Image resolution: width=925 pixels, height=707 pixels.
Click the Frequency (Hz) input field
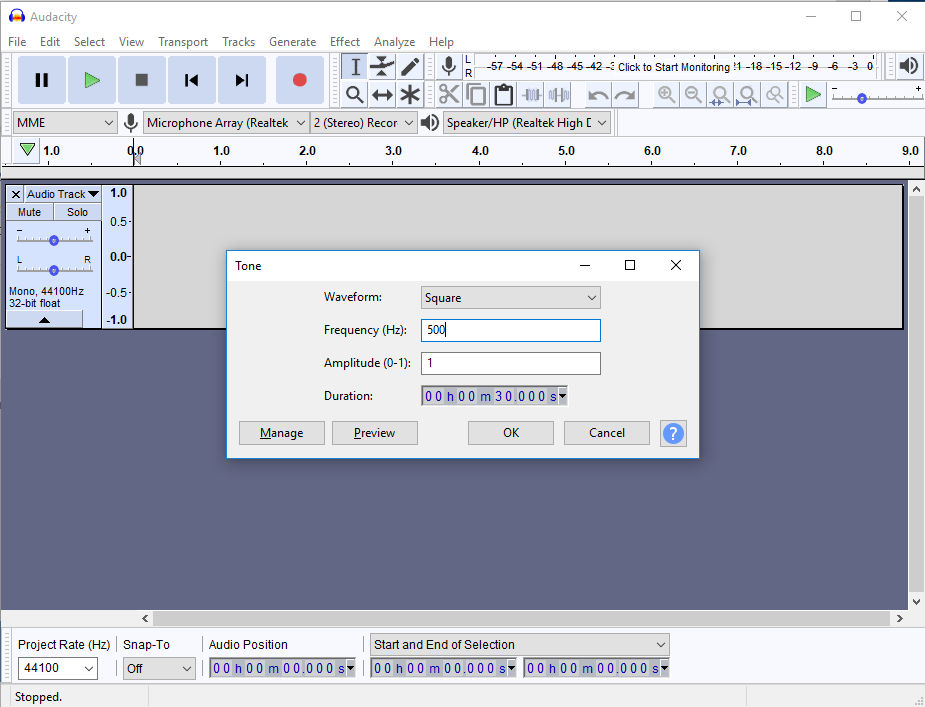[x=510, y=330]
